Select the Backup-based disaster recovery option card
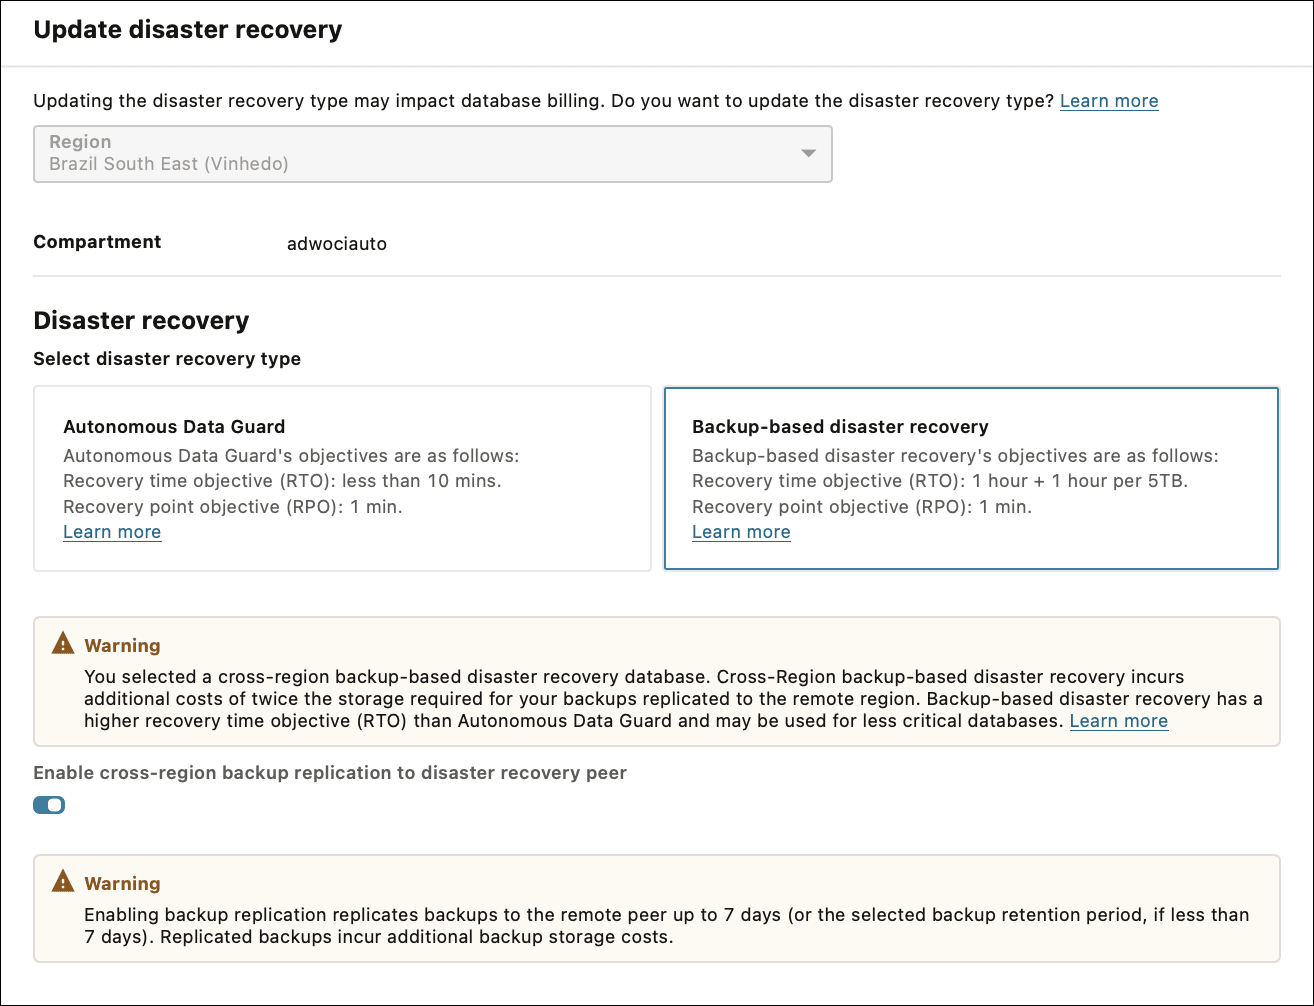Image resolution: width=1314 pixels, height=1006 pixels. [x=970, y=478]
